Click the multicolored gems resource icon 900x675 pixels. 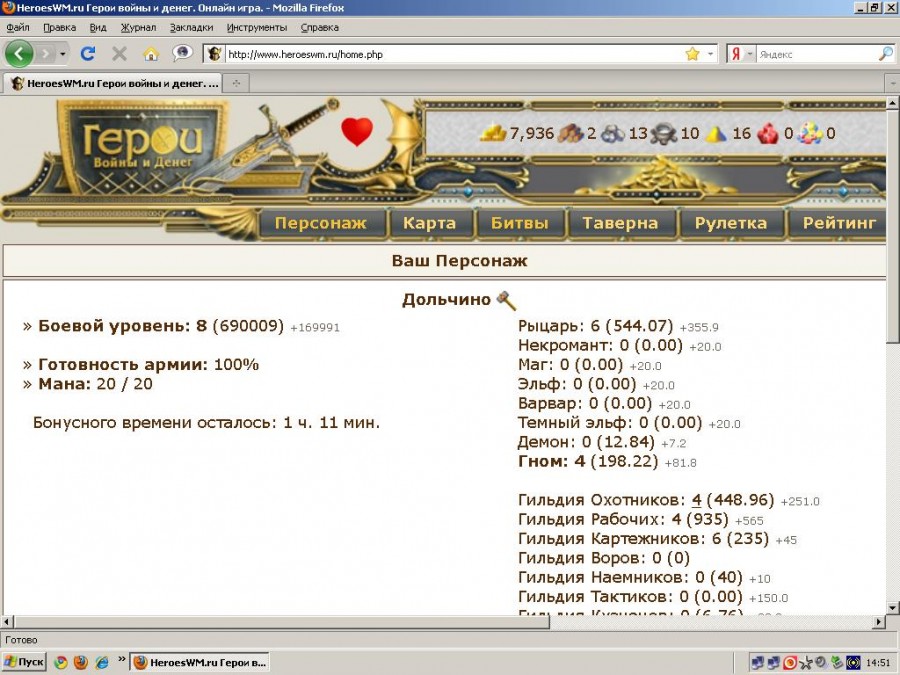(x=810, y=134)
